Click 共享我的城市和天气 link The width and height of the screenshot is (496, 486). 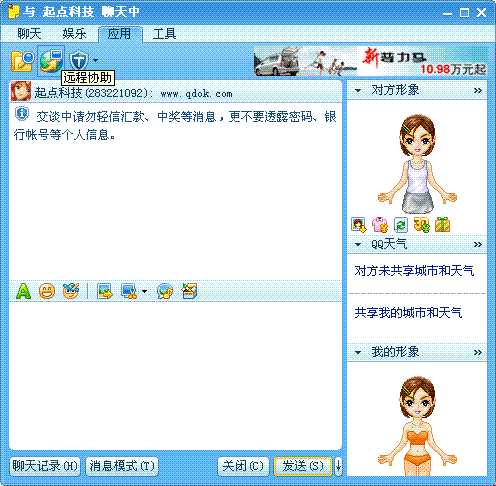(408, 313)
